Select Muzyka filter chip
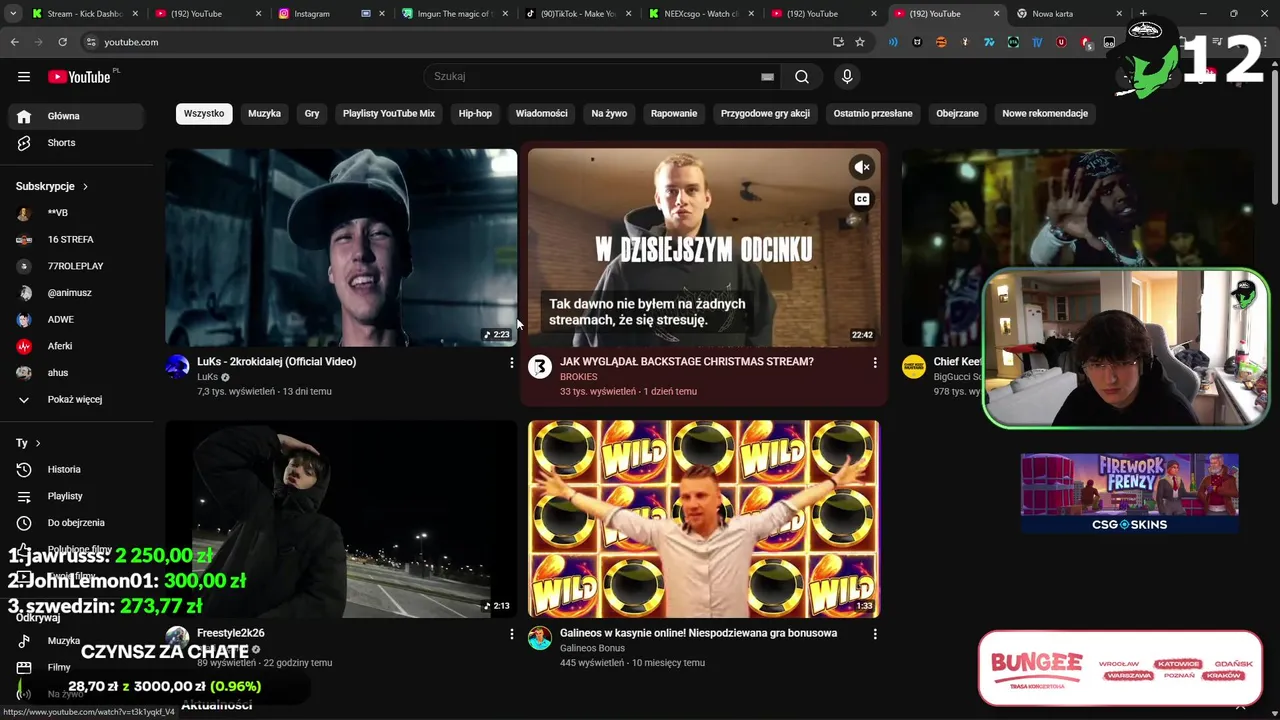The height and width of the screenshot is (720, 1280). (264, 114)
